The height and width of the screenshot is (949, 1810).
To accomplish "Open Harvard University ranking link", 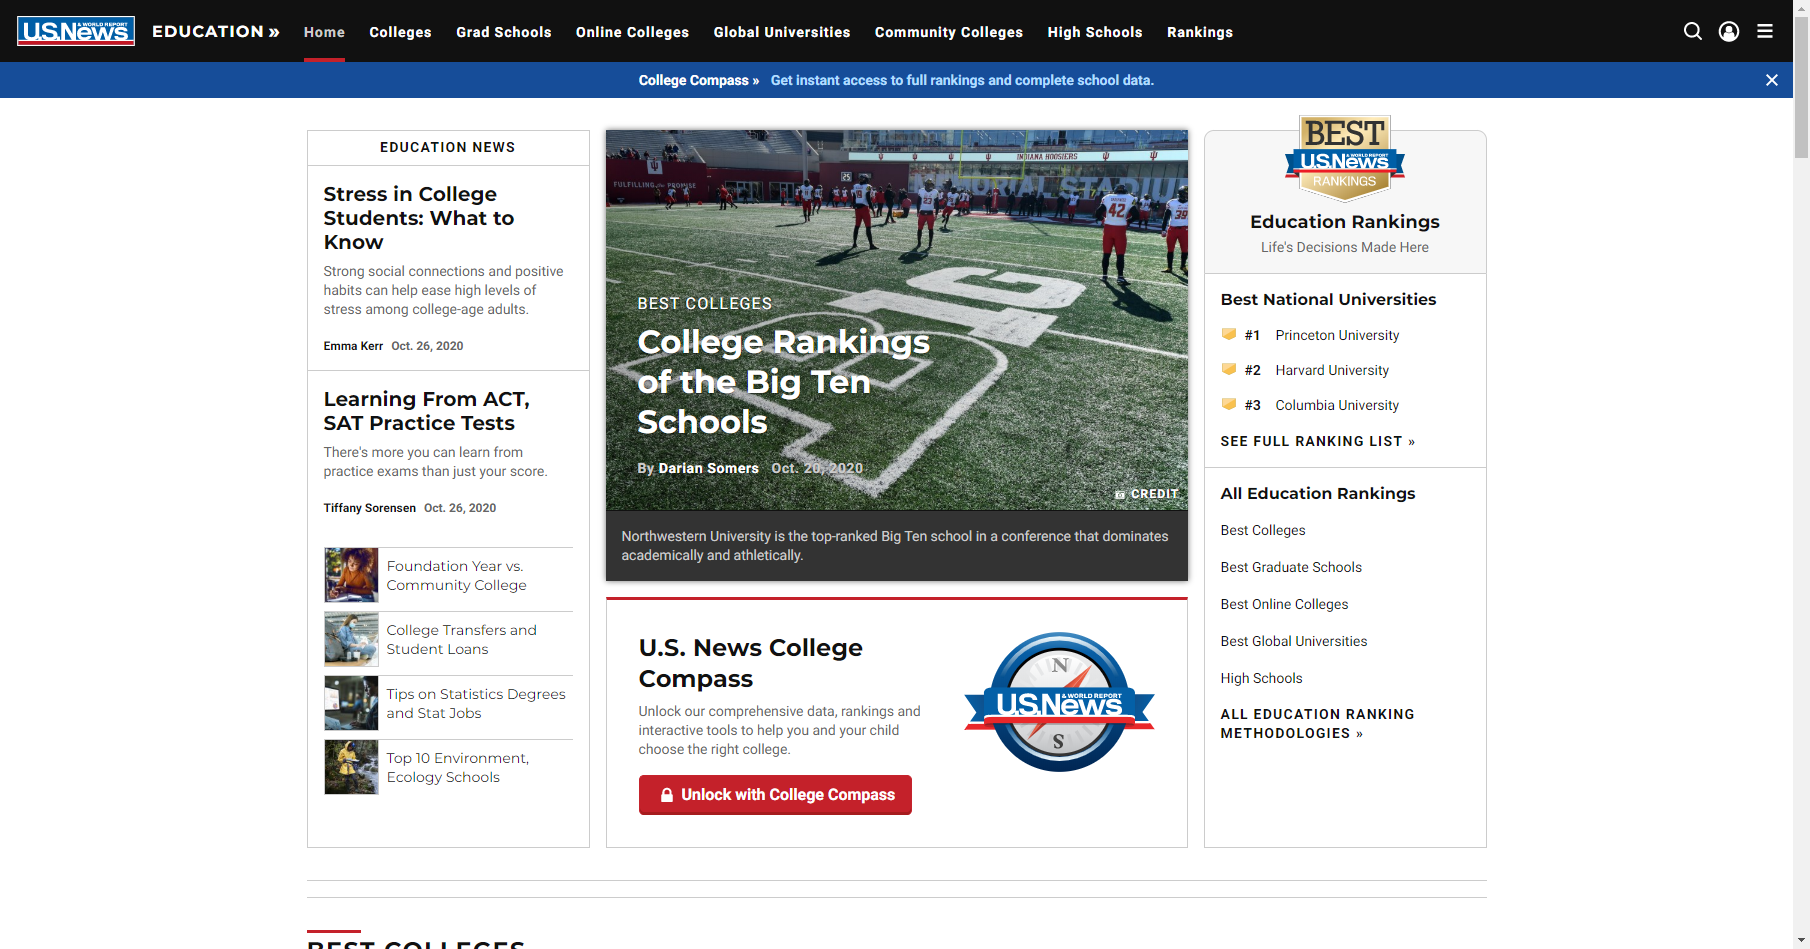I will [1331, 370].
